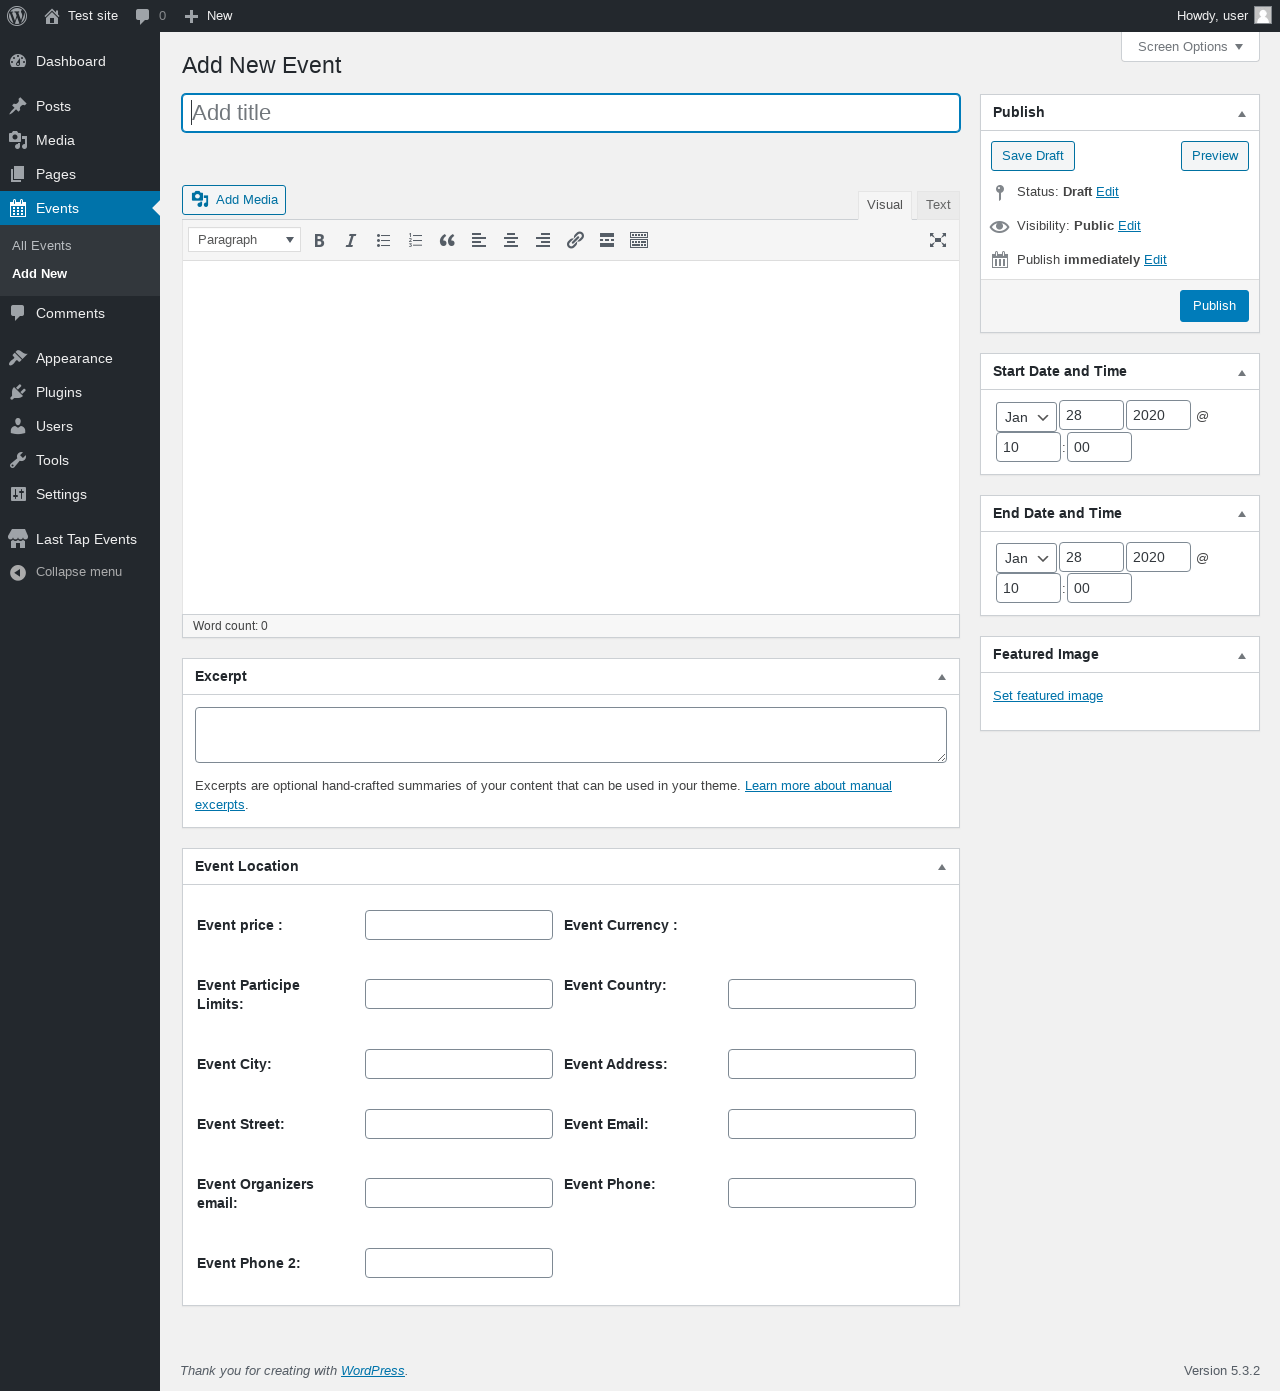Select End Date month dropdown
The width and height of the screenshot is (1280, 1391).
click(x=1026, y=558)
